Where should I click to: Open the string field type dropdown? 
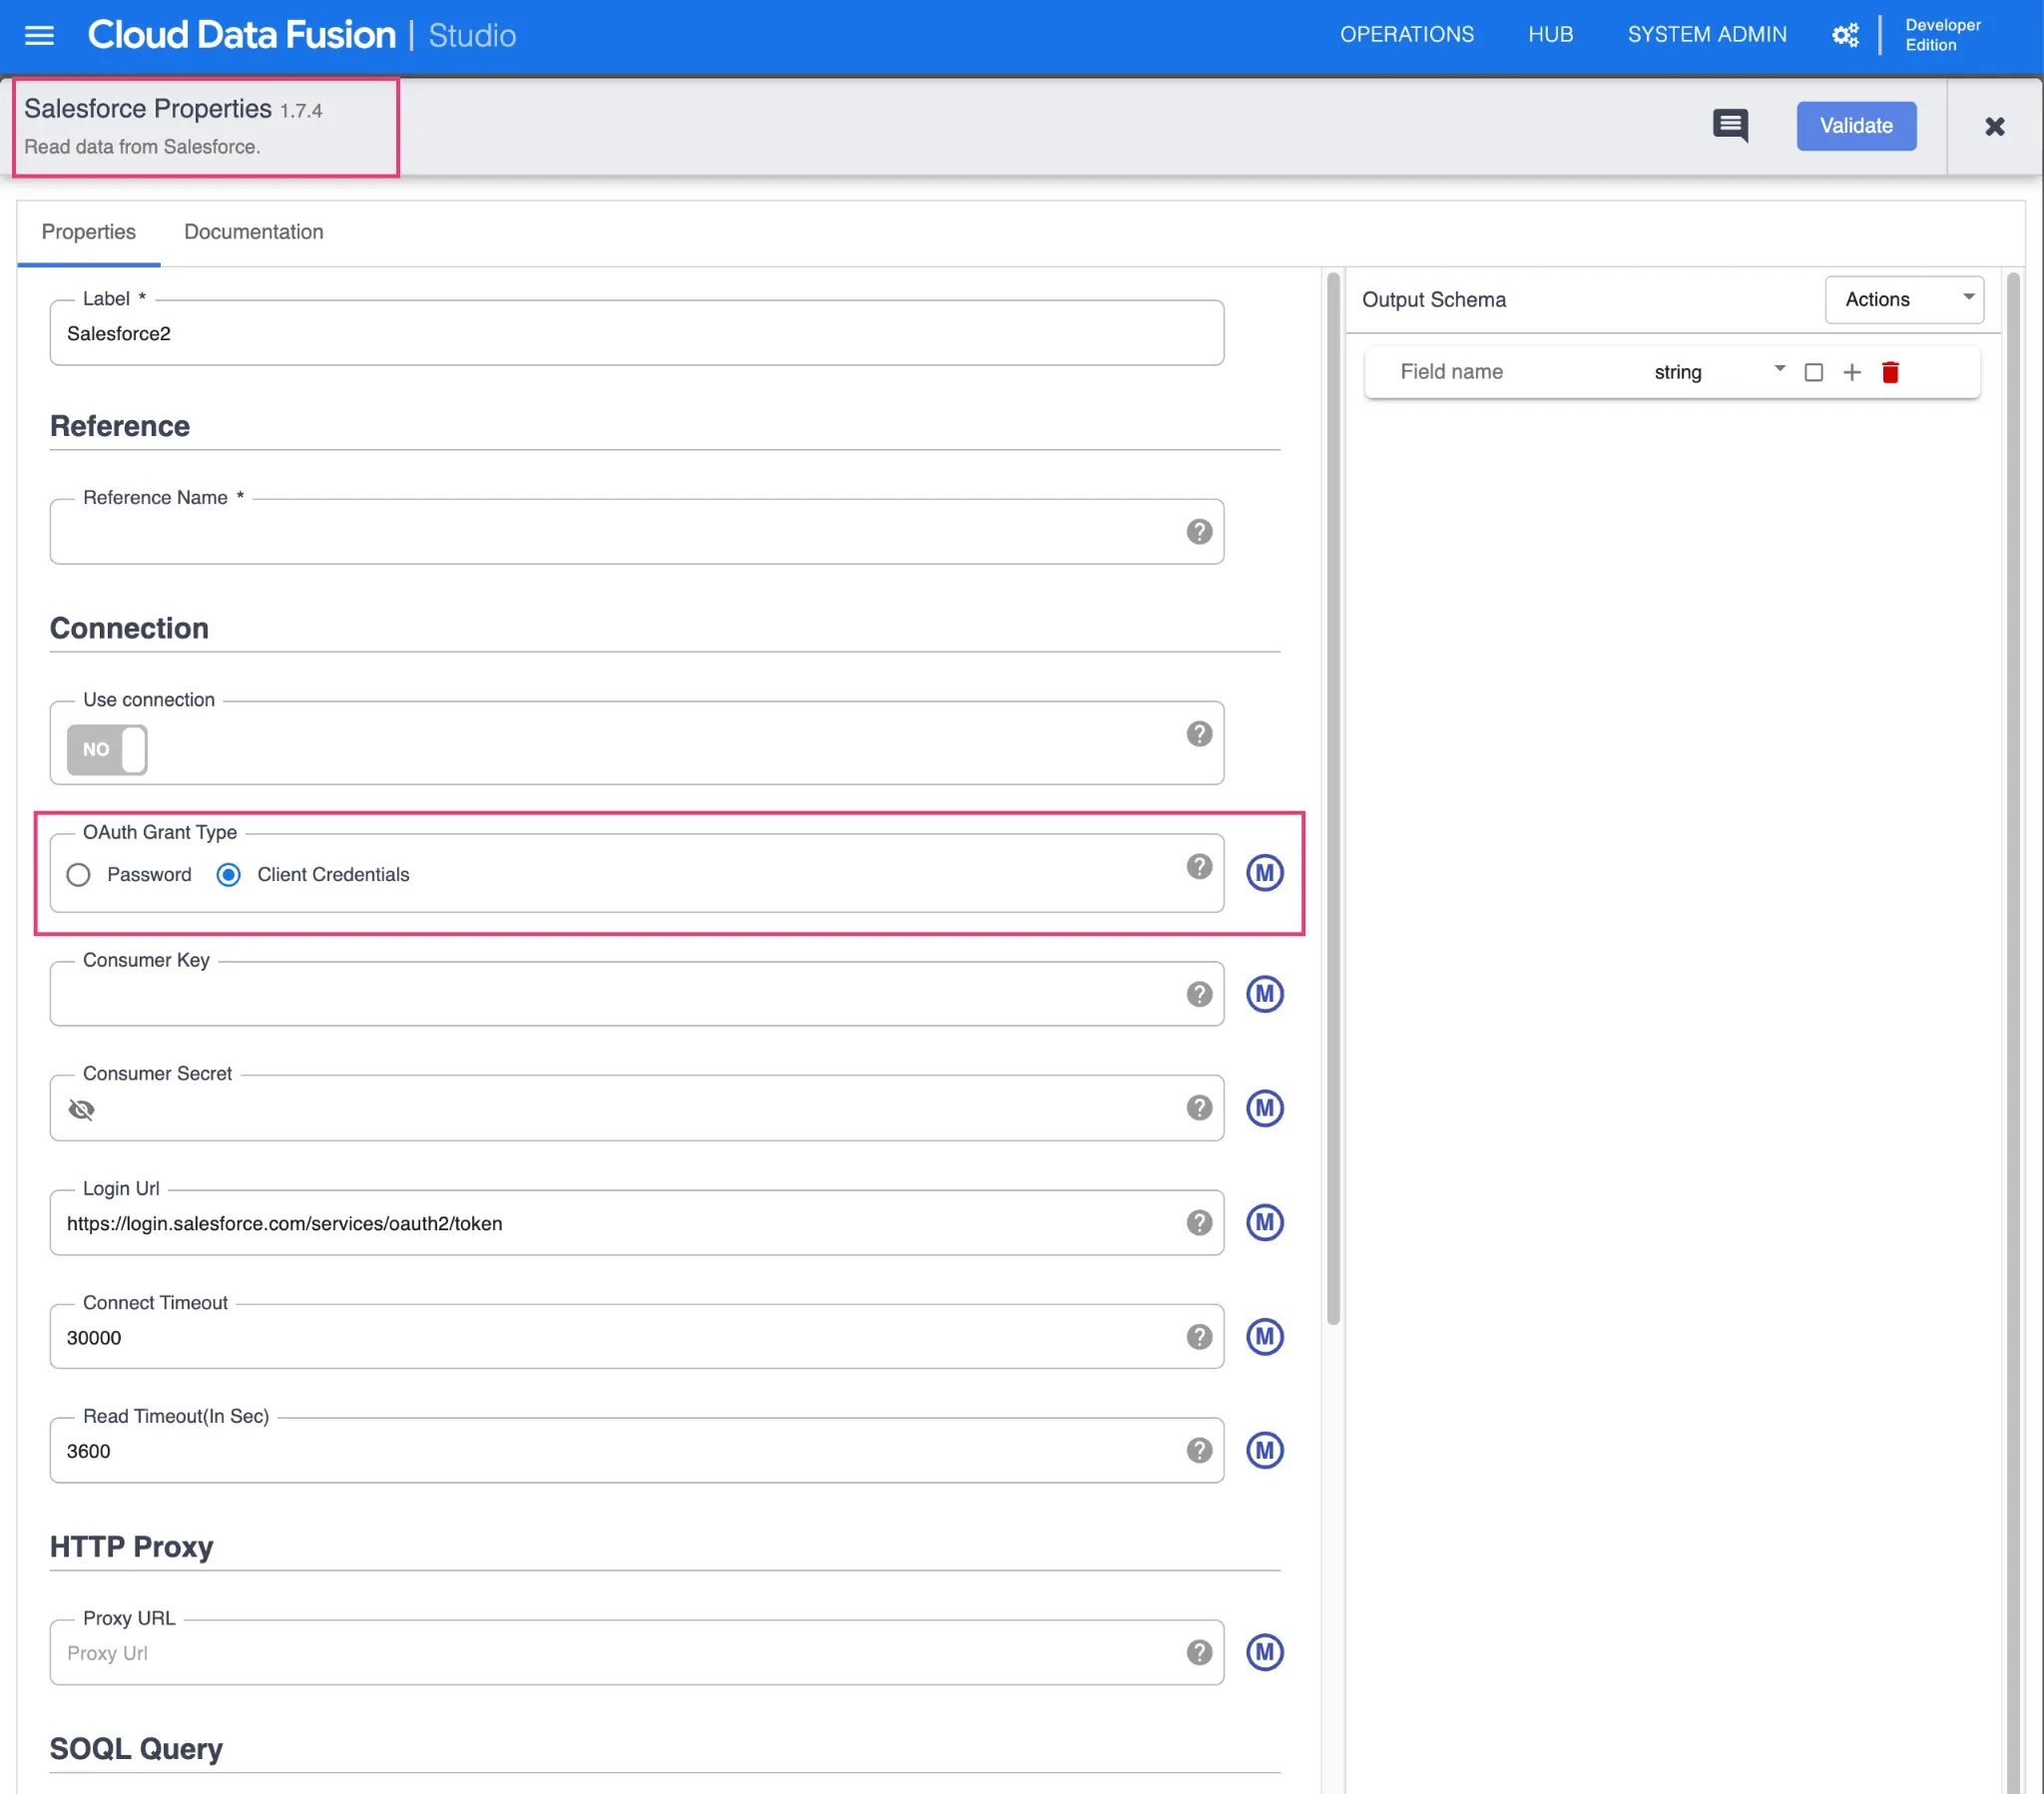point(1718,372)
